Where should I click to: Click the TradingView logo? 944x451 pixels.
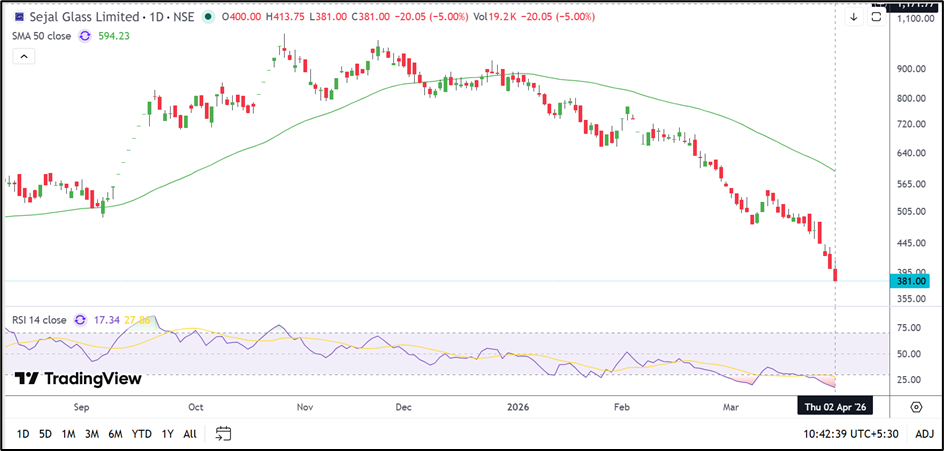77,379
